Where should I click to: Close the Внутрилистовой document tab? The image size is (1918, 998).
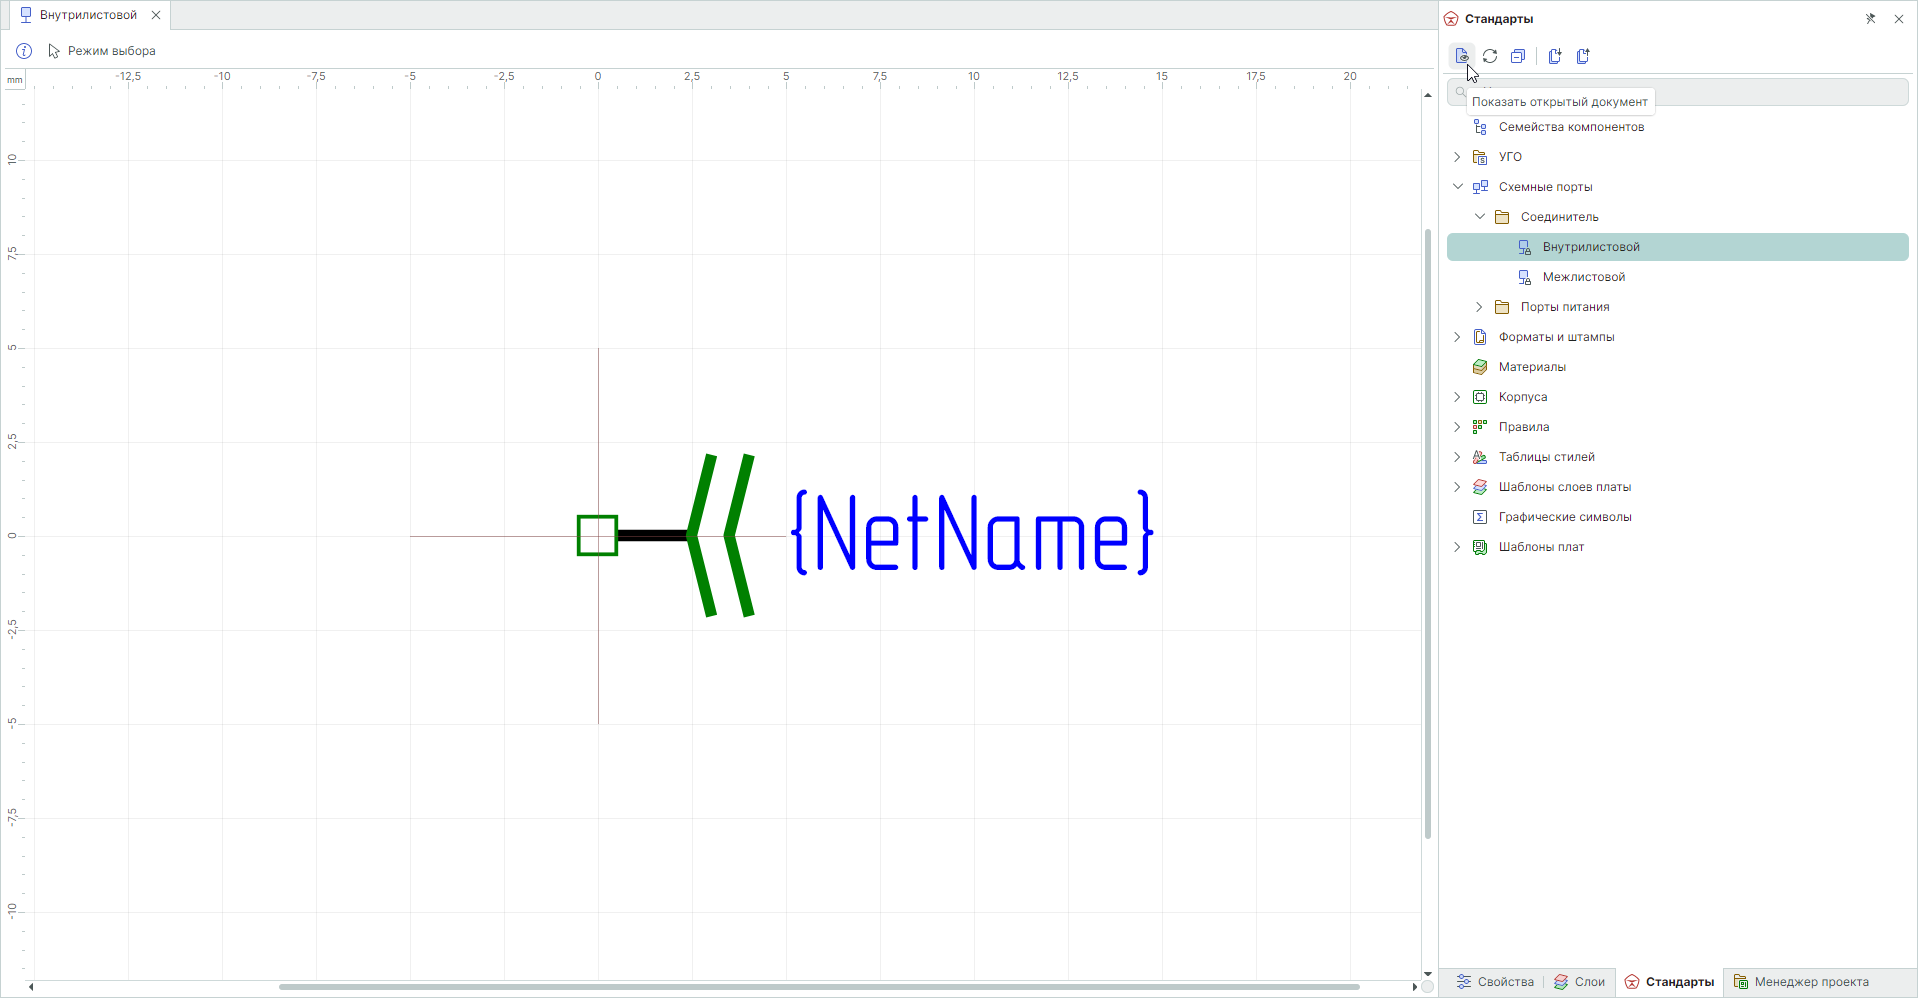click(156, 15)
